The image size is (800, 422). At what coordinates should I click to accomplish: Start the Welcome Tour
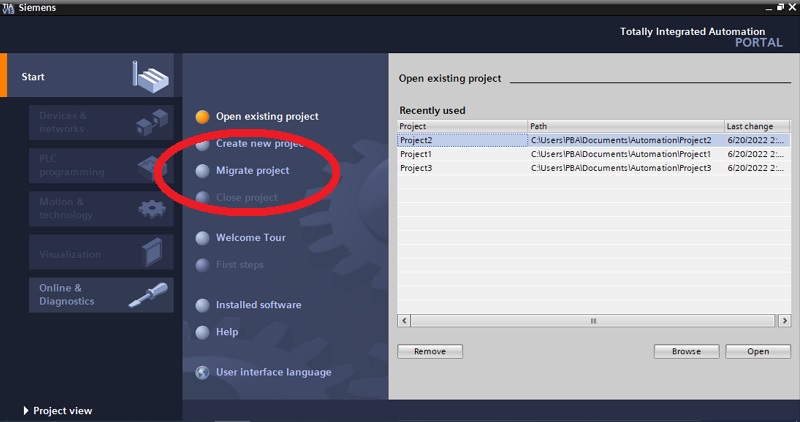click(x=251, y=237)
